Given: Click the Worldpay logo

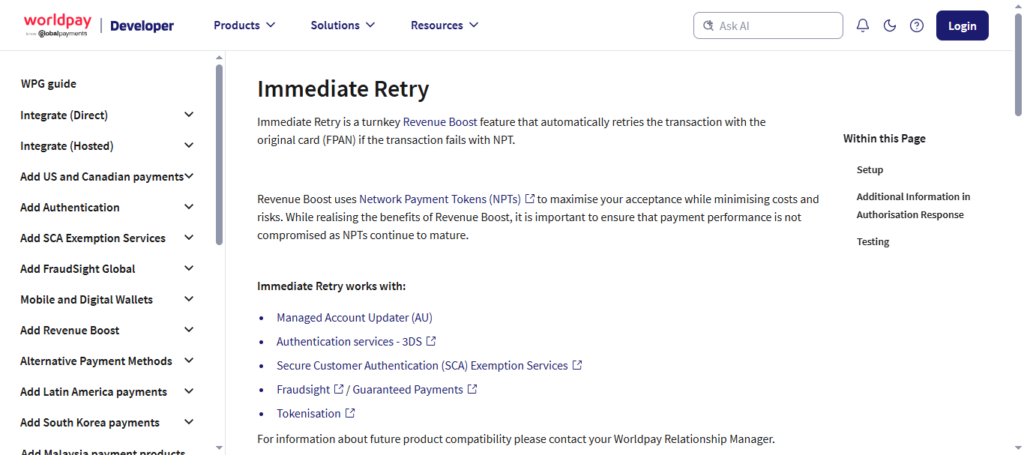Looking at the screenshot, I should coord(57,25).
